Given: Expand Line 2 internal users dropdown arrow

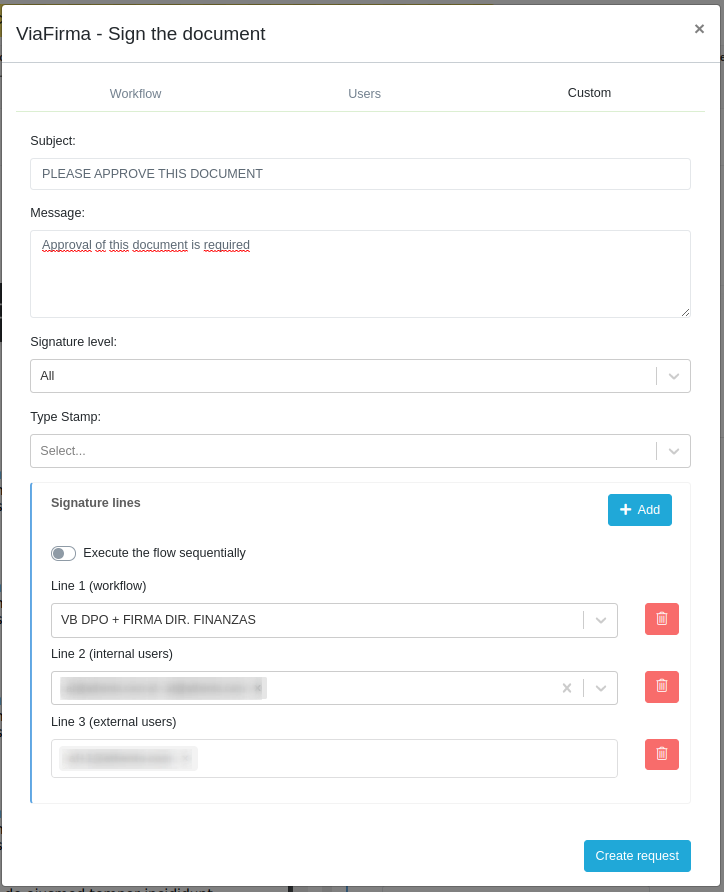Looking at the screenshot, I should click(600, 688).
